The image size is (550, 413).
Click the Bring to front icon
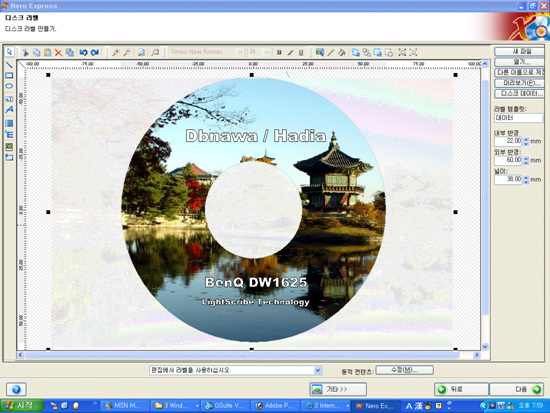click(x=356, y=53)
